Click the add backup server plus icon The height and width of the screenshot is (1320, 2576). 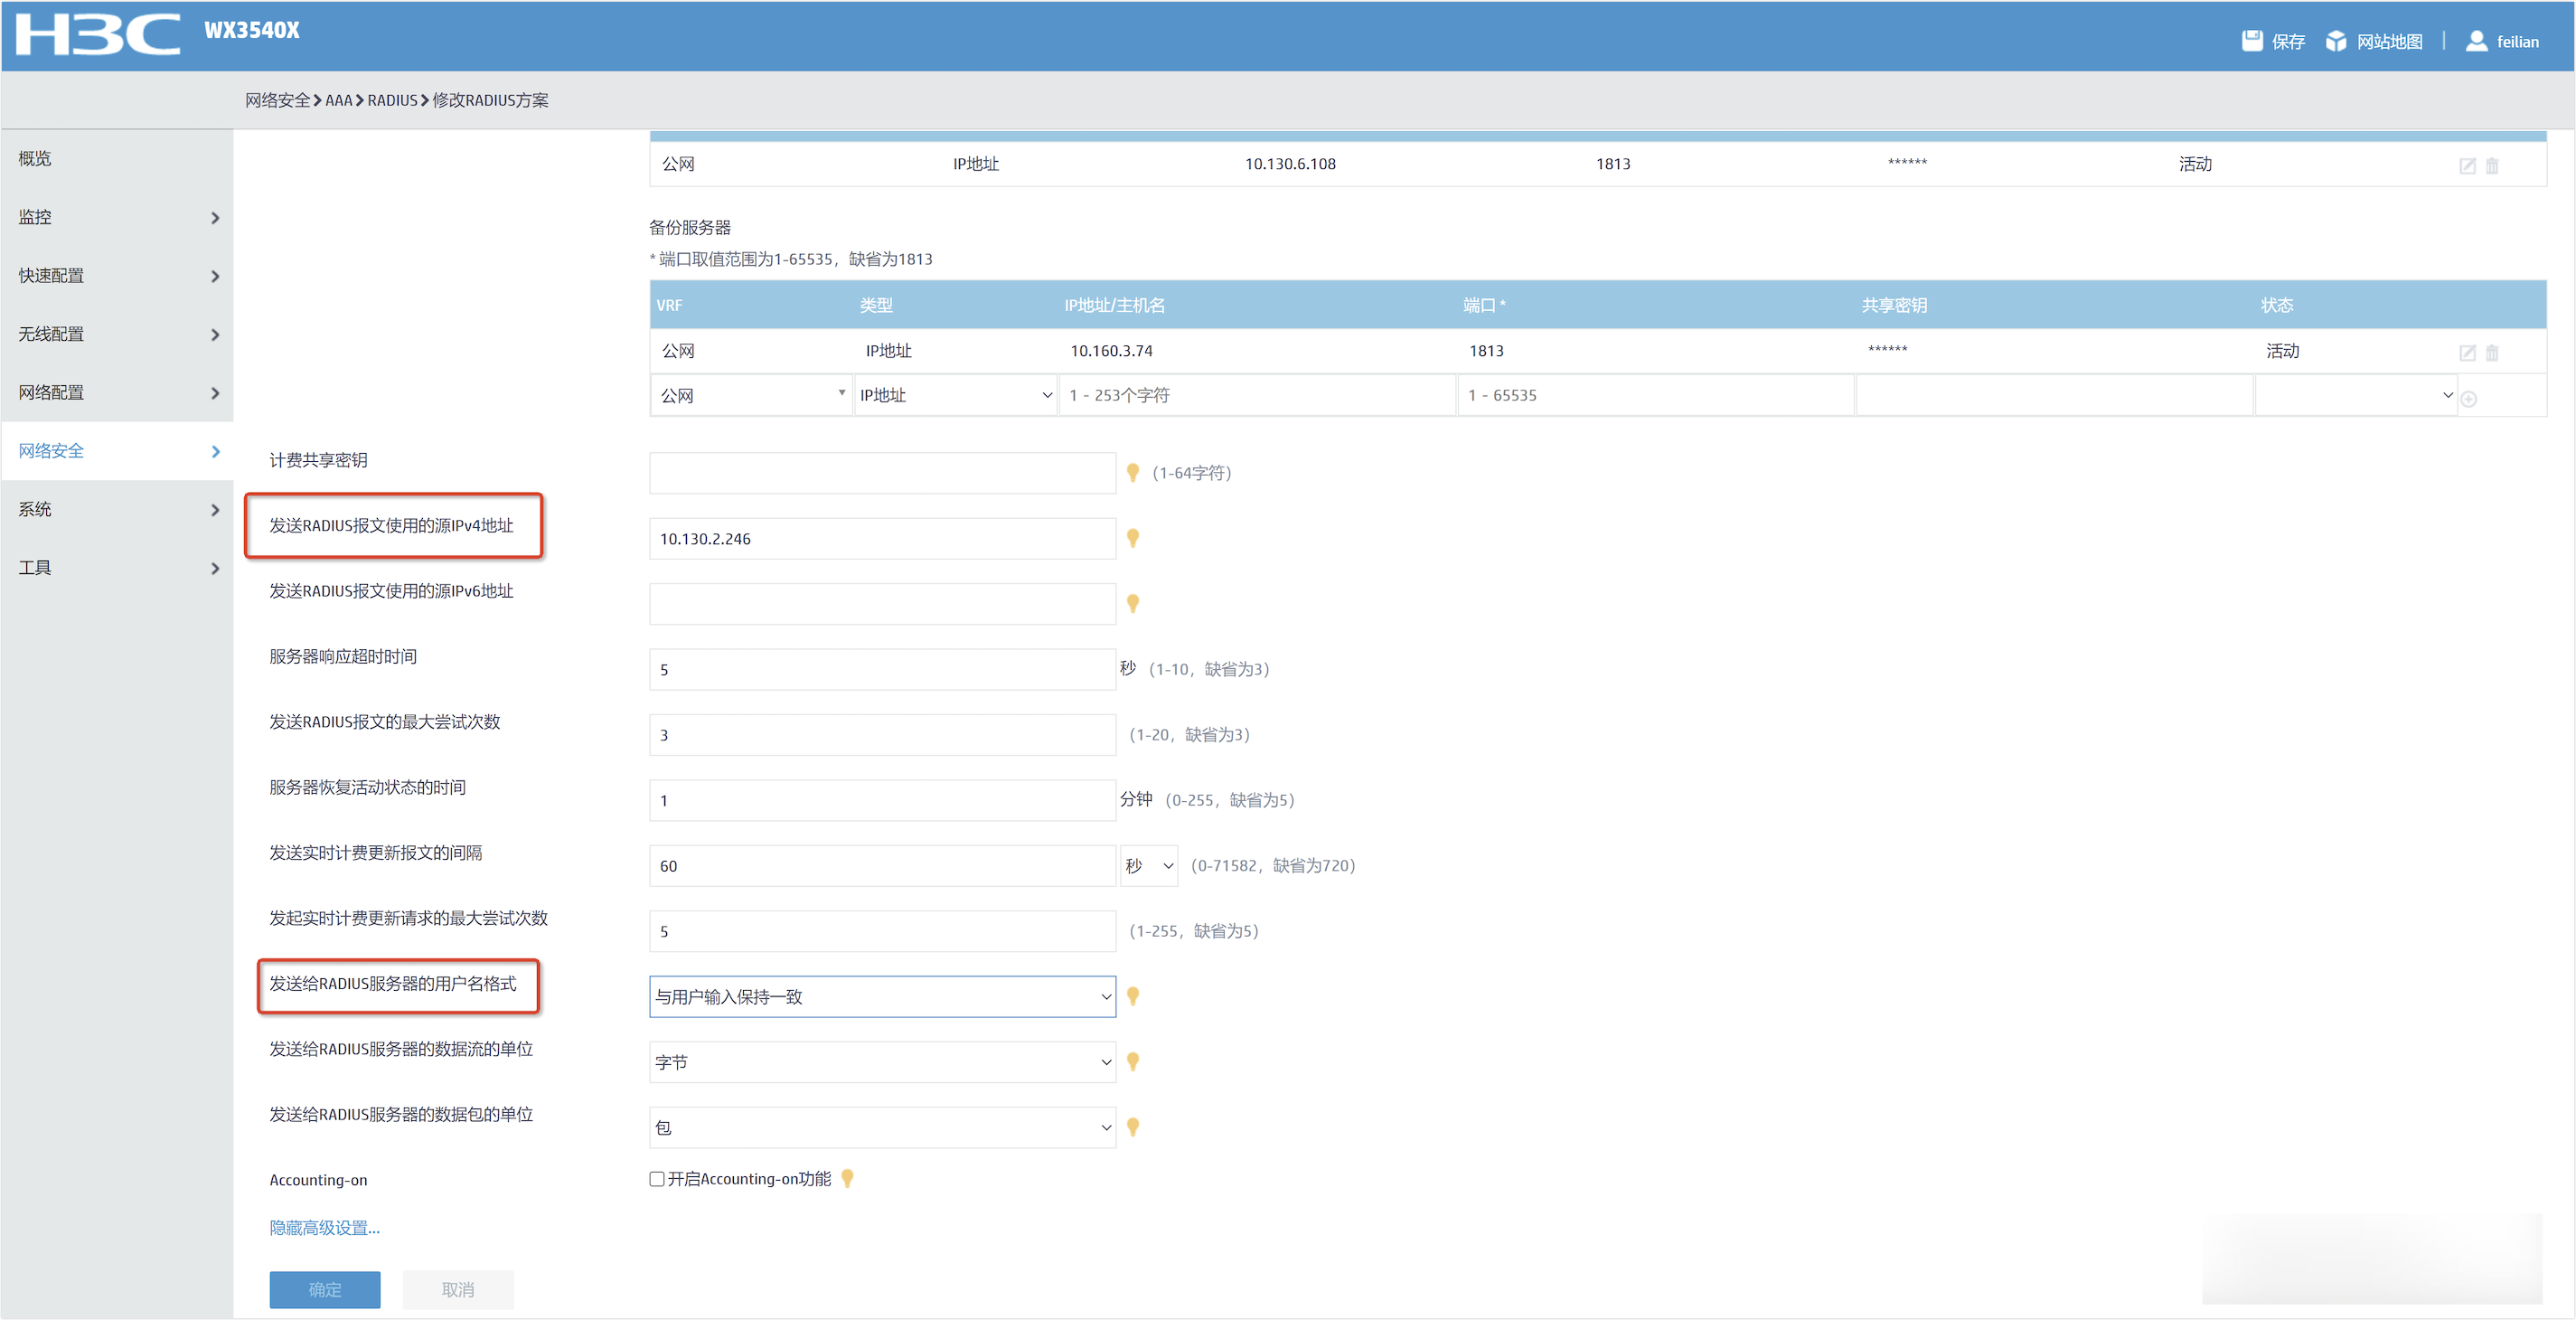(2469, 398)
